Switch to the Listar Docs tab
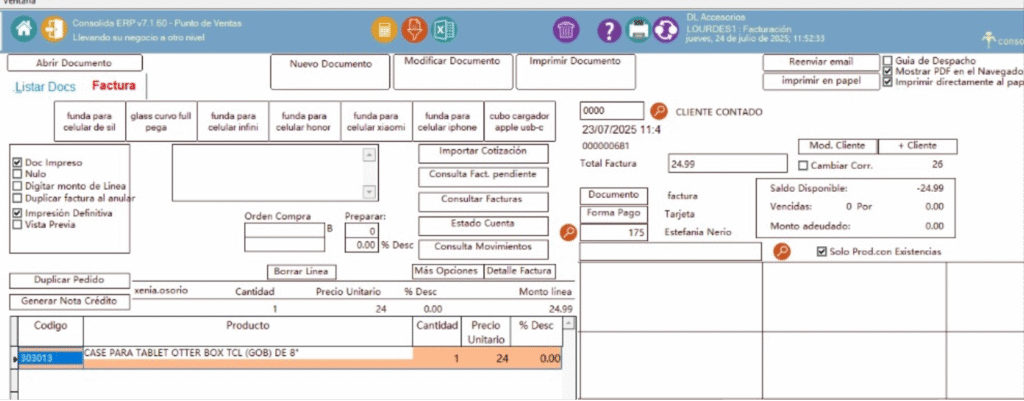The height and width of the screenshot is (401, 1024). (x=45, y=87)
